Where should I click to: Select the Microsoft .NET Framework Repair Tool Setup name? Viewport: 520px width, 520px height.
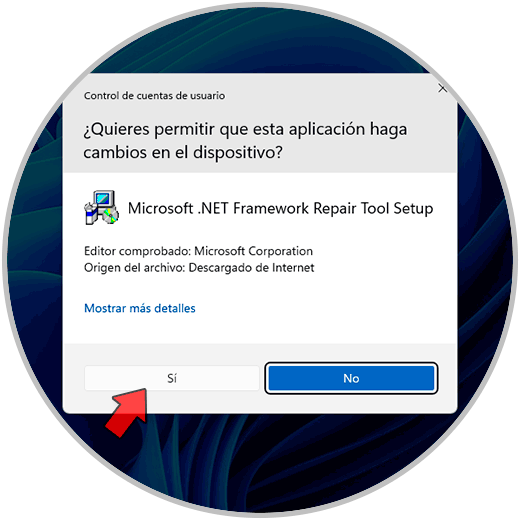click(x=280, y=208)
